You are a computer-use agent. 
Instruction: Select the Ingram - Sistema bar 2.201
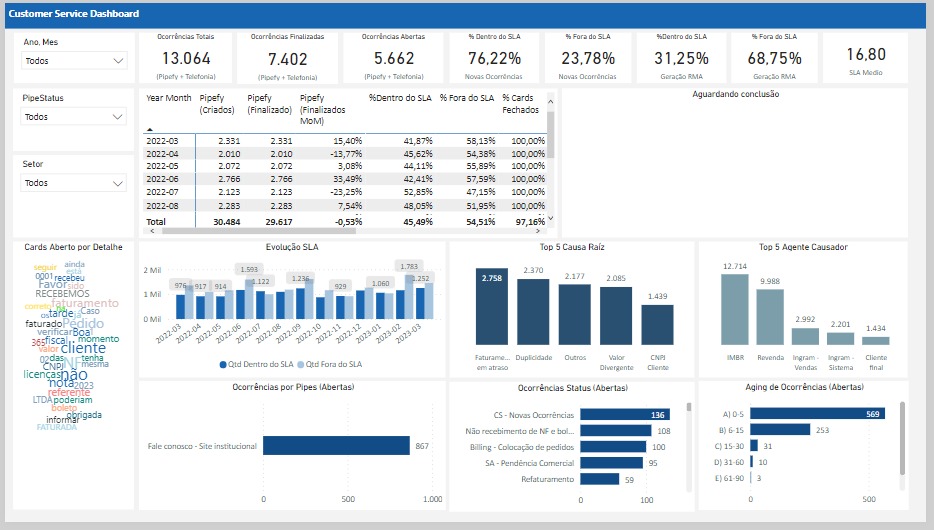pyautogui.click(x=840, y=339)
